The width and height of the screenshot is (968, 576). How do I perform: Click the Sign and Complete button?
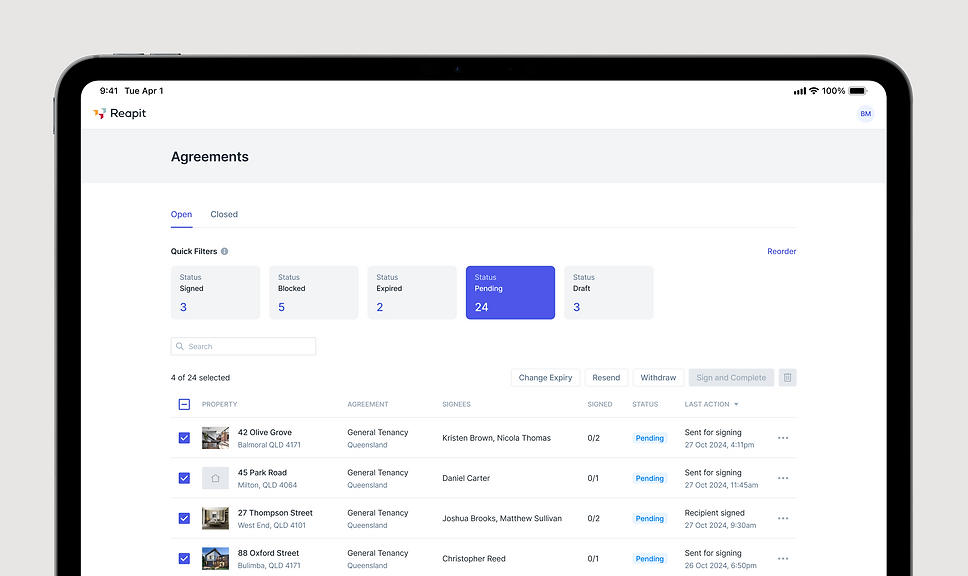point(731,378)
